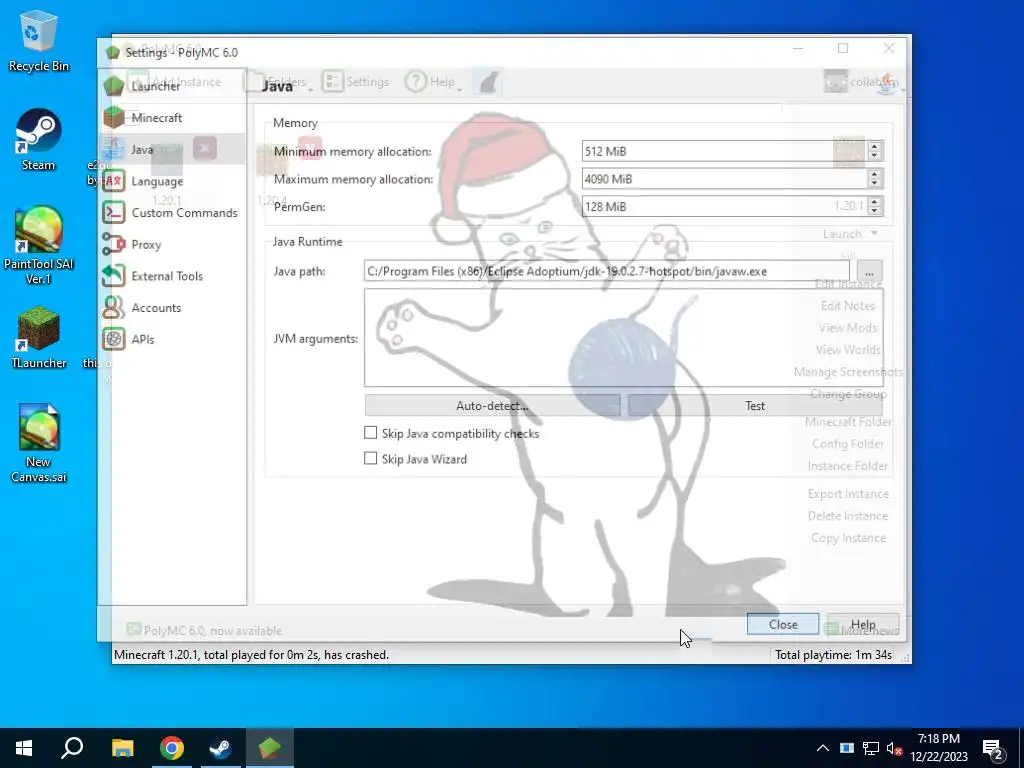The height and width of the screenshot is (768, 1024).
Task: Close the Settings dialog with Close
Action: coord(783,624)
